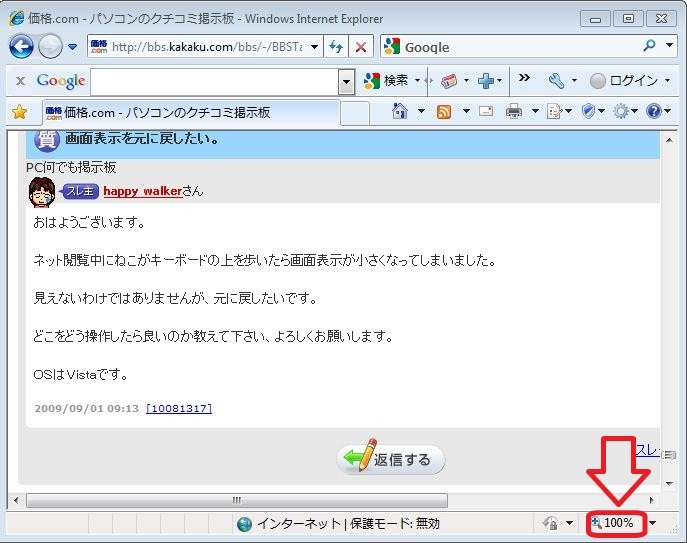Click the status bar privacy lock icon
The height and width of the screenshot is (543, 687).
(550, 523)
